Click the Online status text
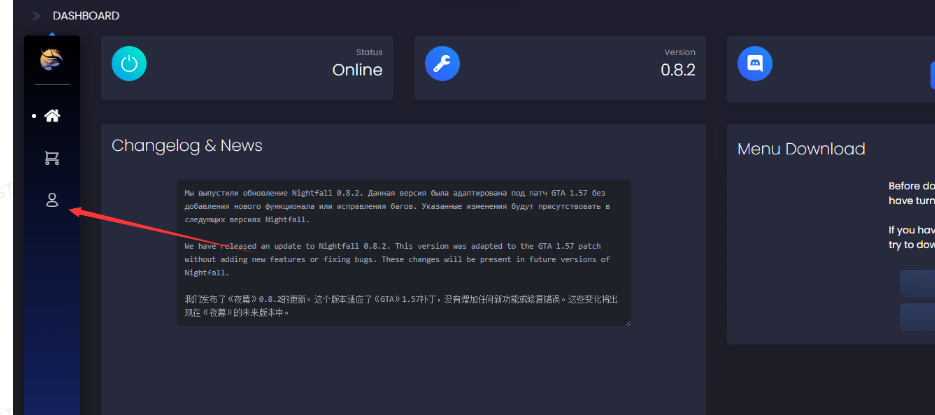 pos(357,70)
